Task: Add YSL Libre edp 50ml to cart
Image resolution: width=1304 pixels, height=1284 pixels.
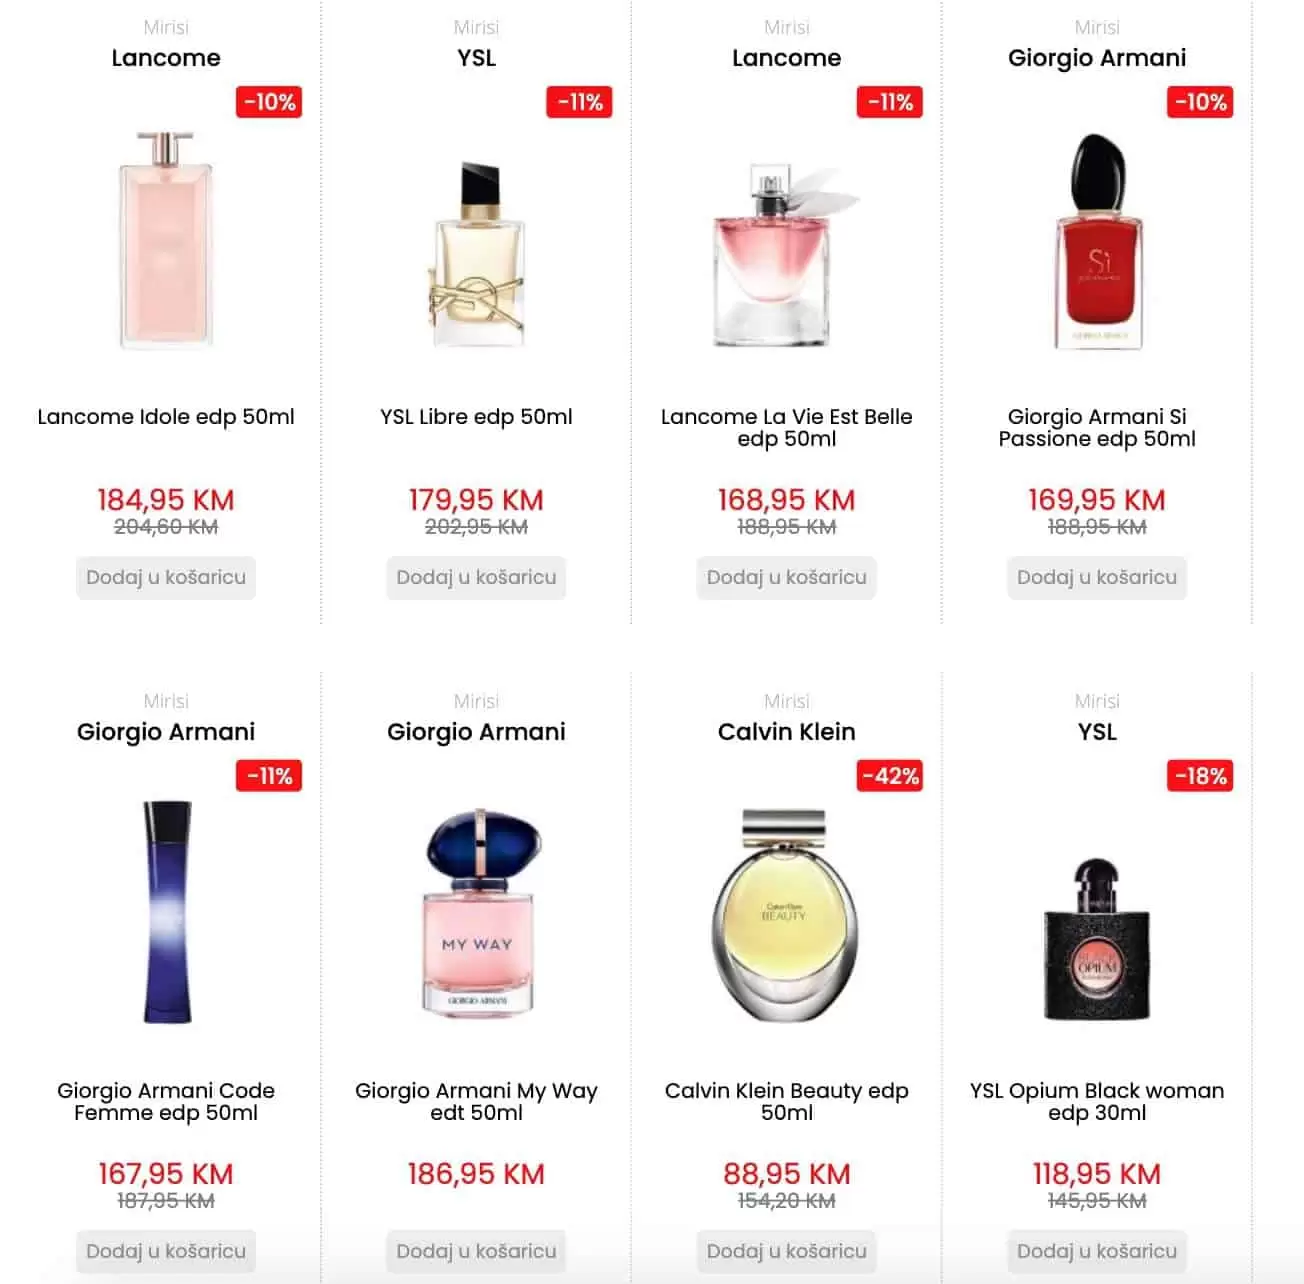Action: [x=476, y=578]
